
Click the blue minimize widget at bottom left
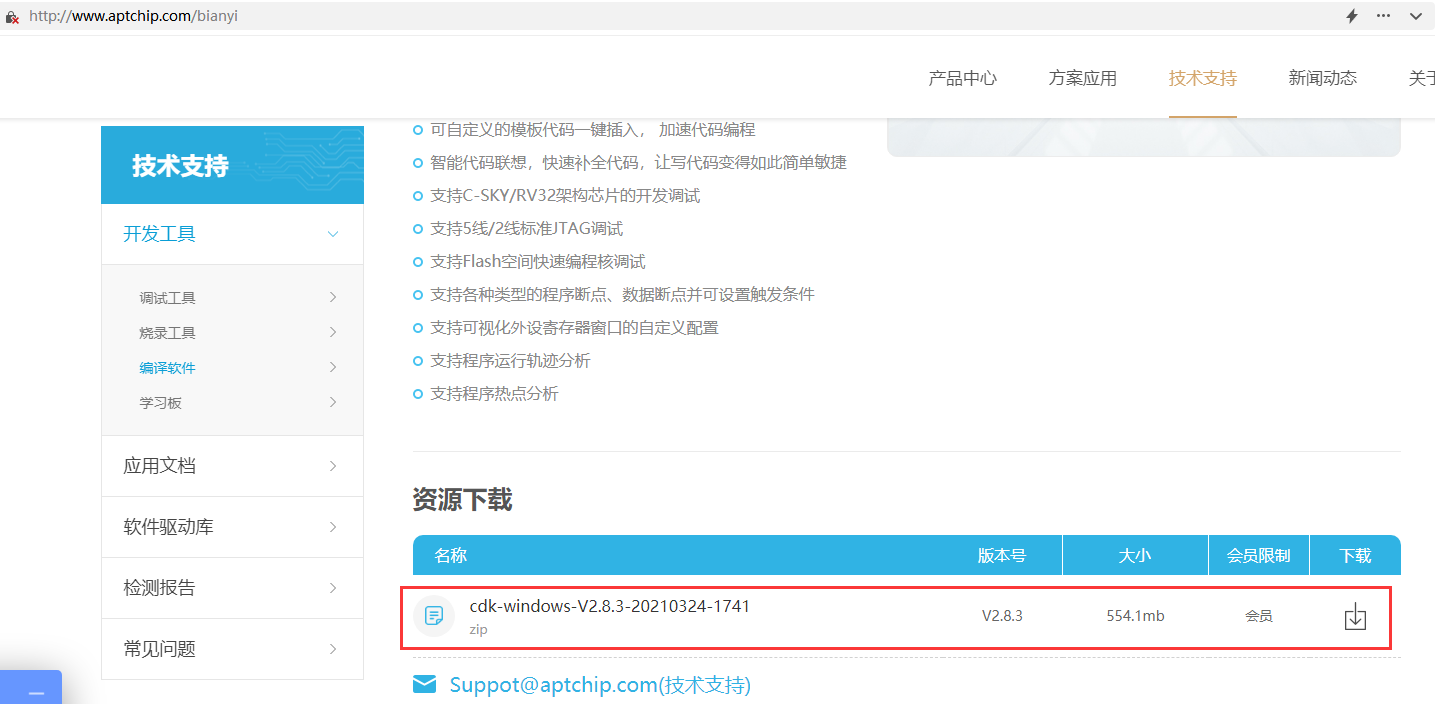(x=34, y=692)
